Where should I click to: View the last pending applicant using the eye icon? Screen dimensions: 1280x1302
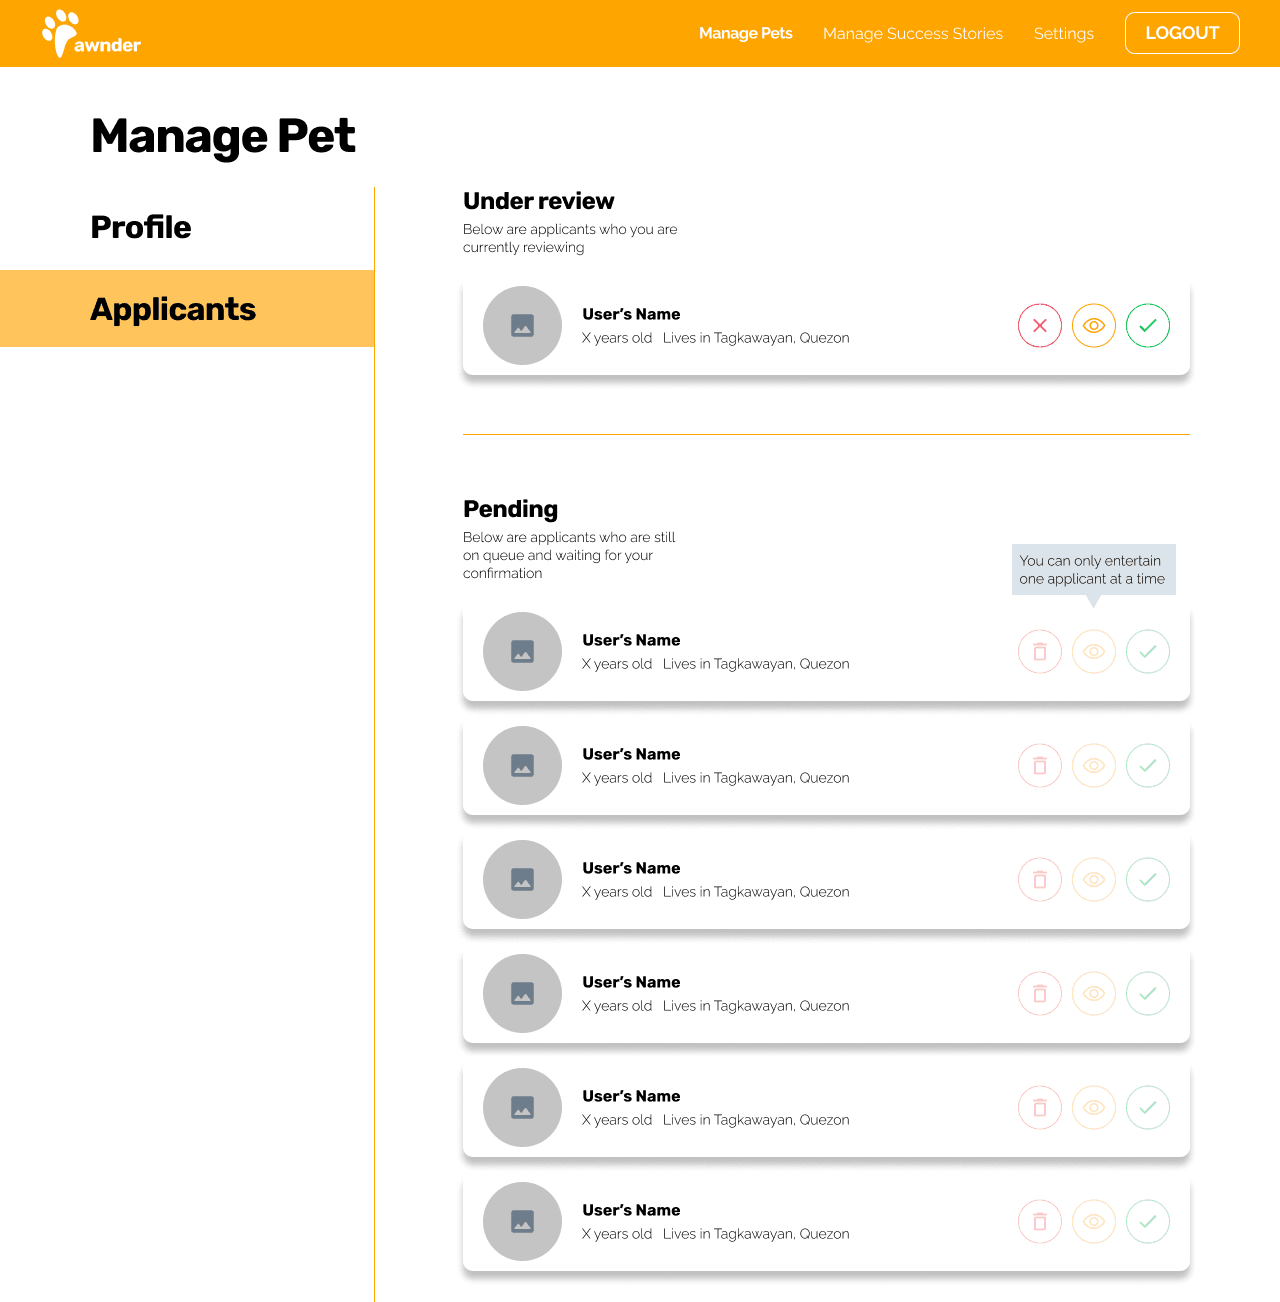pyautogui.click(x=1094, y=1222)
